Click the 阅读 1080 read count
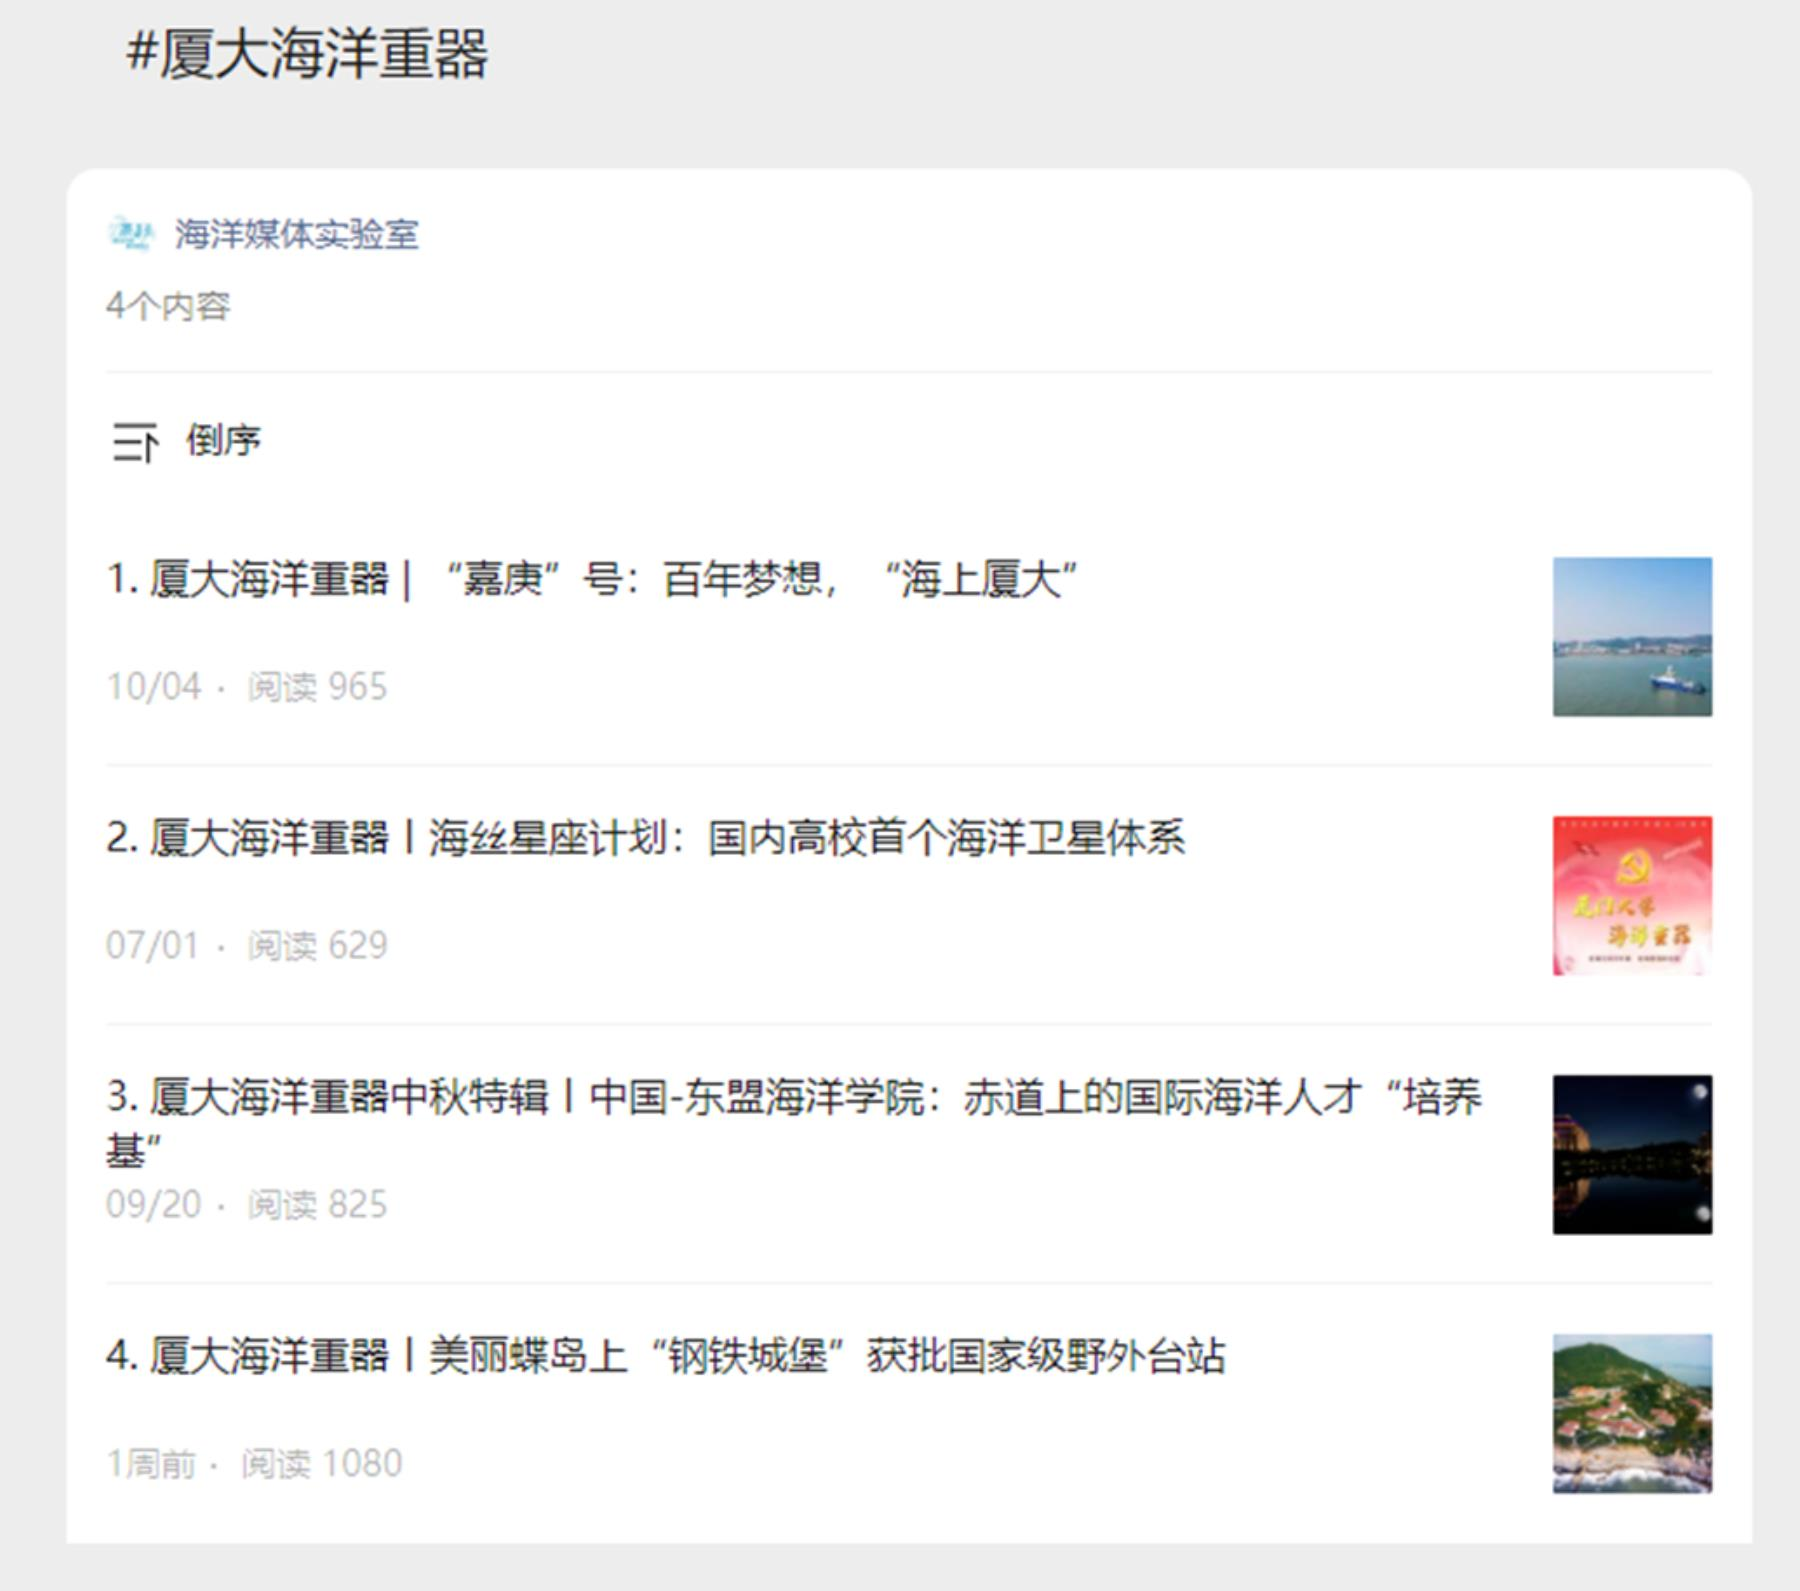Viewport: 1800px width, 1591px height. (321, 1464)
